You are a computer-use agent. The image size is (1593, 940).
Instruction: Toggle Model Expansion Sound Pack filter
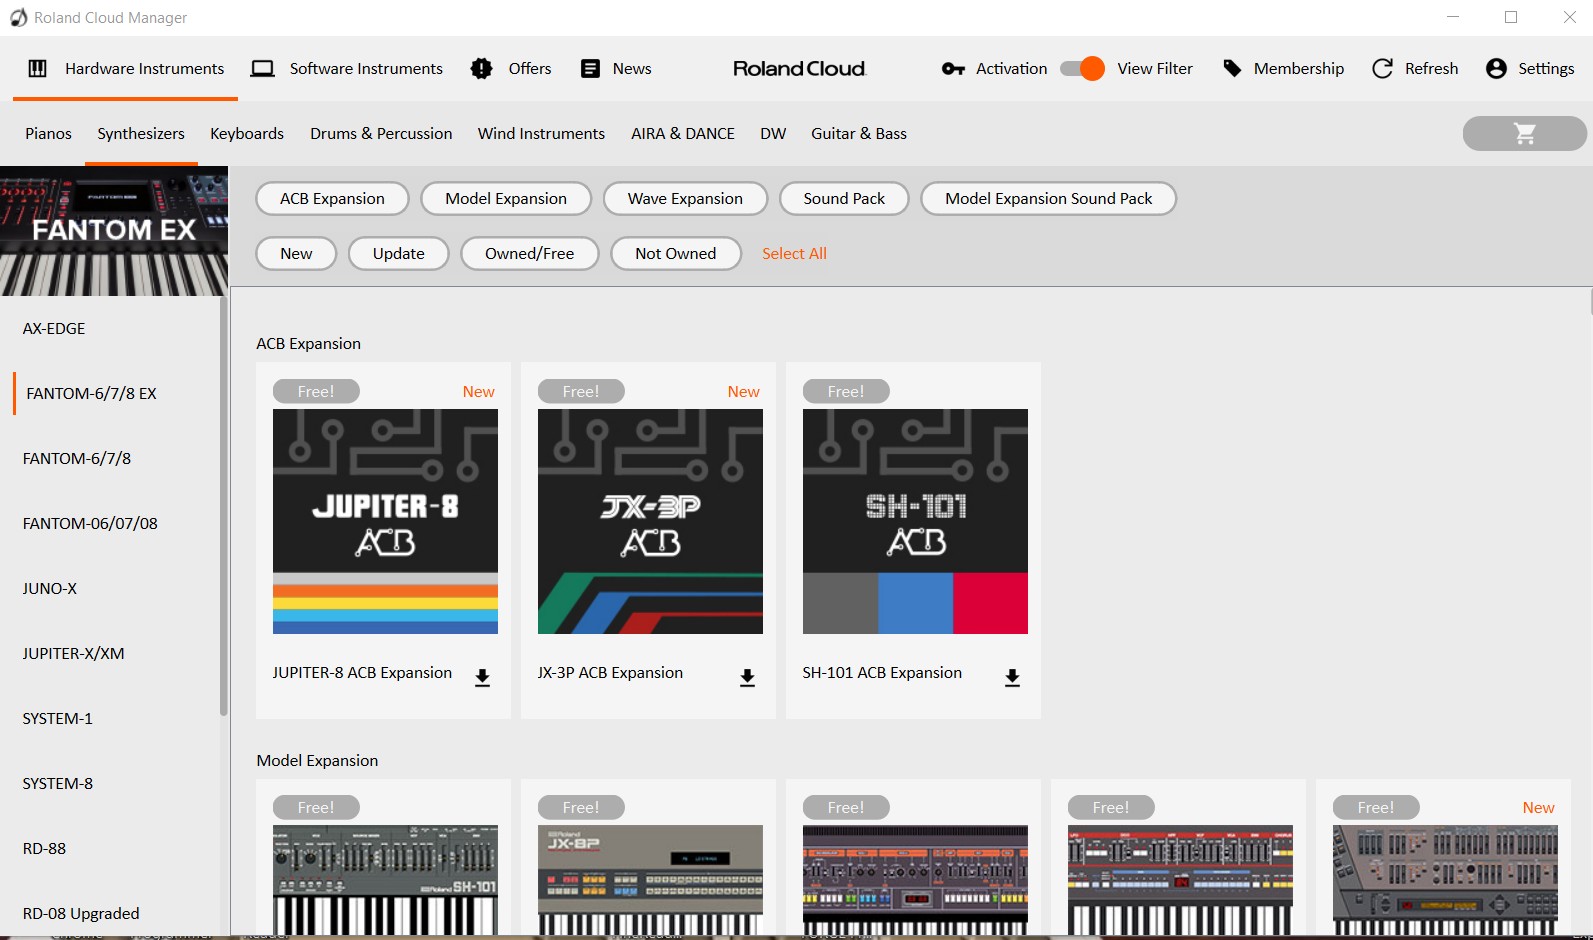point(1048,198)
